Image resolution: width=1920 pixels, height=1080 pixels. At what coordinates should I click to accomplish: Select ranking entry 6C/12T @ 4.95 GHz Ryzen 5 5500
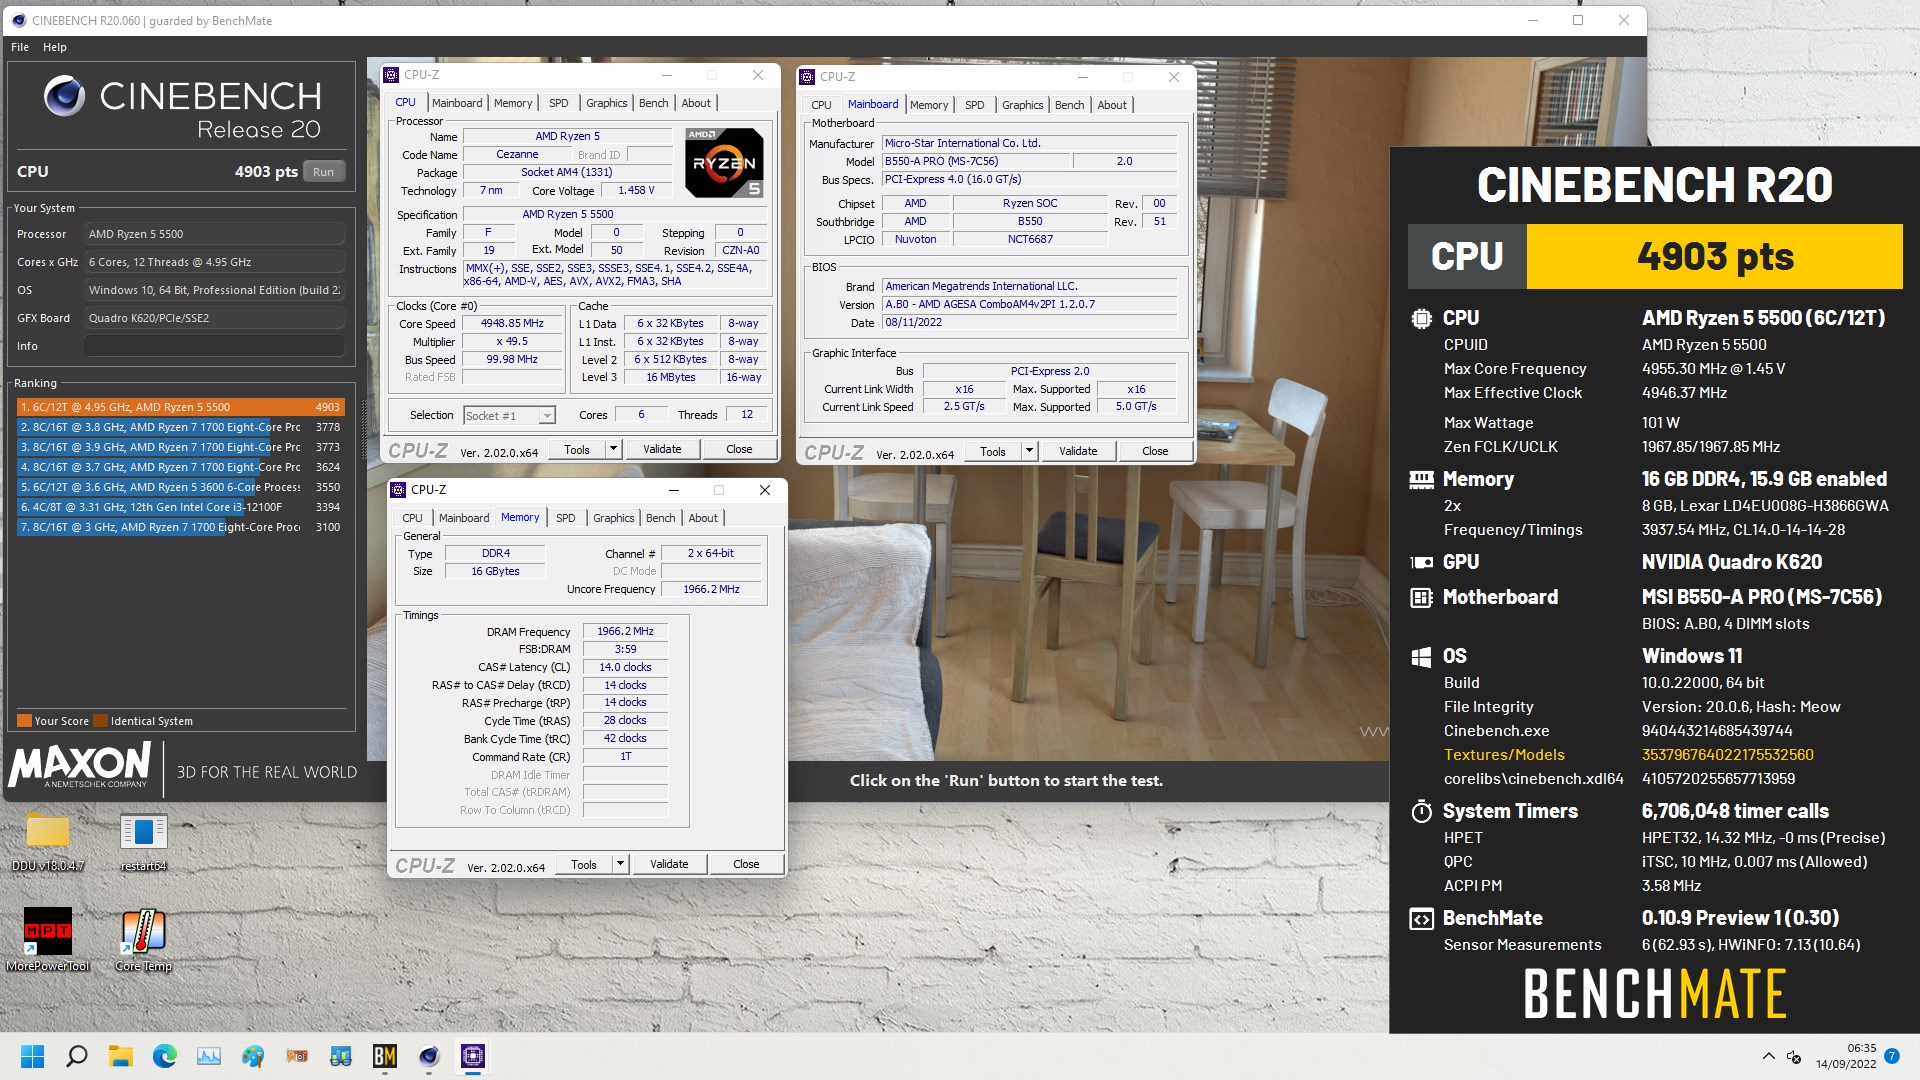(x=180, y=407)
